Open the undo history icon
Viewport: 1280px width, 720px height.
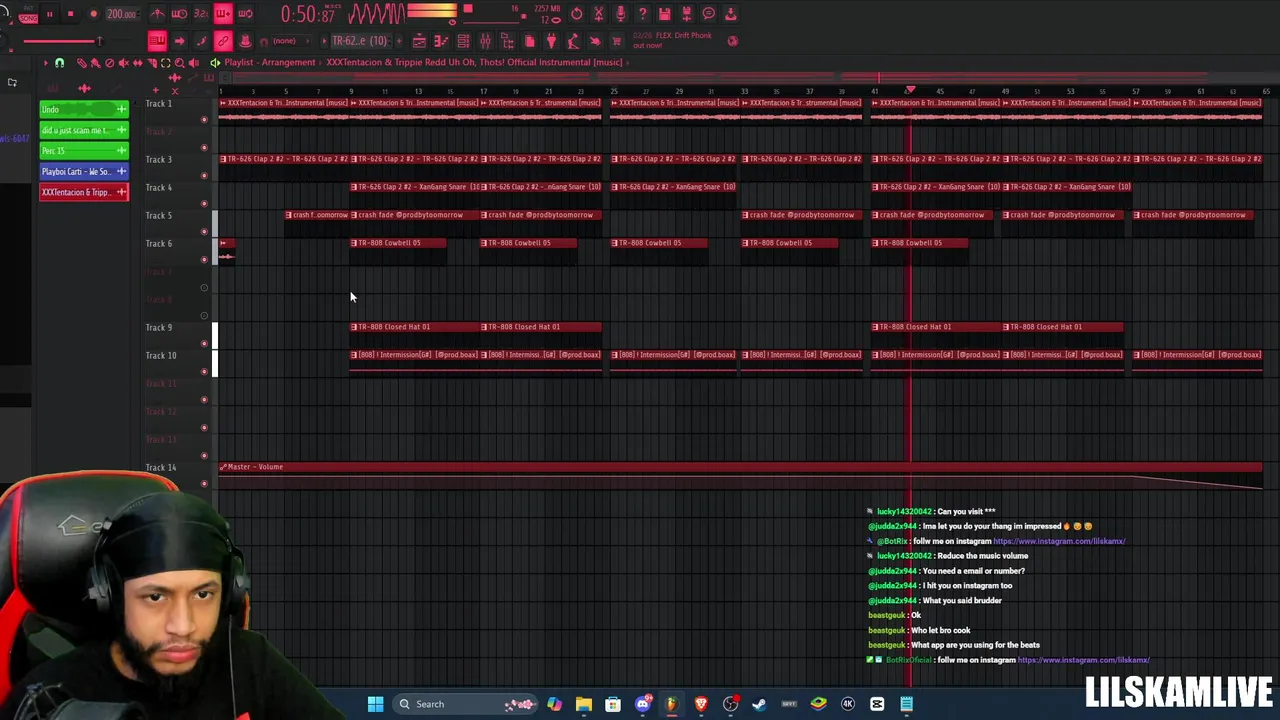point(576,14)
